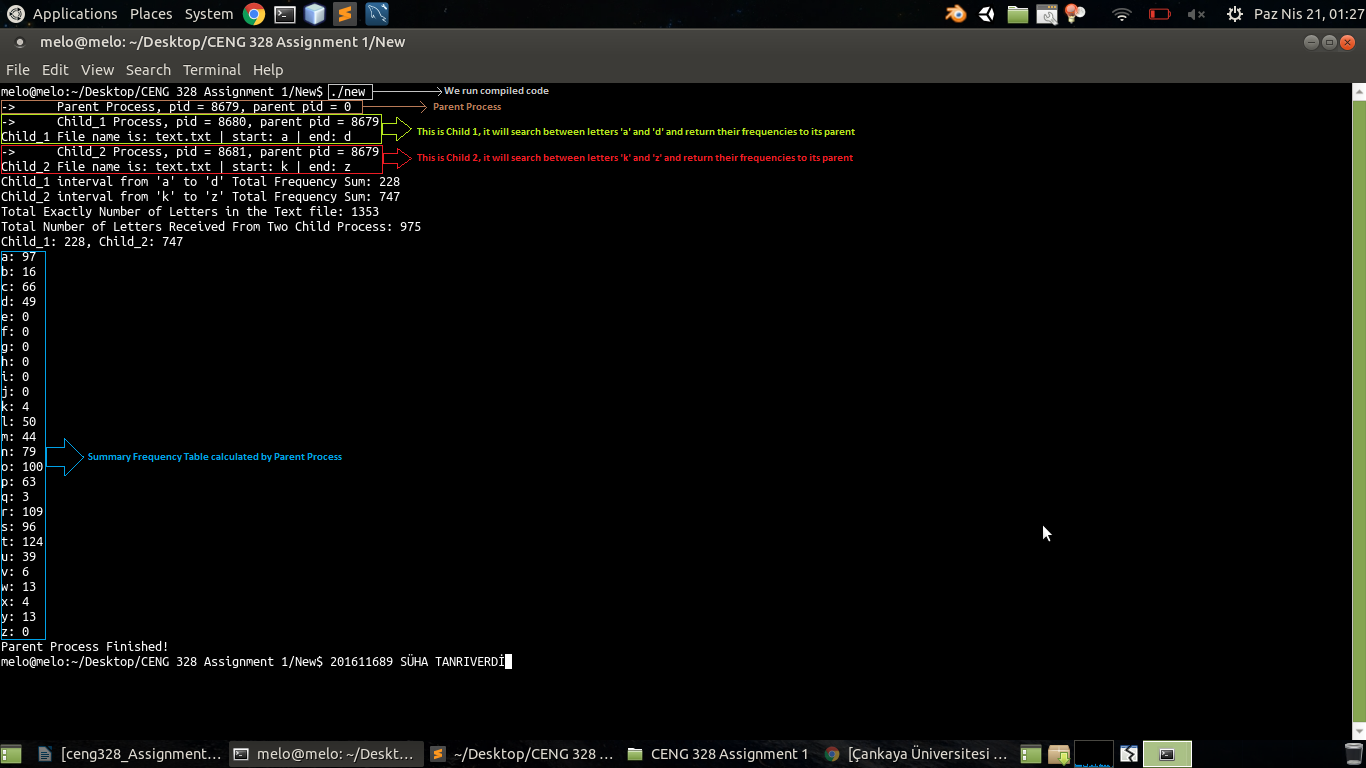Image resolution: width=1366 pixels, height=768 pixels.
Task: Open the Terminal menu in the menu bar
Action: [x=212, y=70]
